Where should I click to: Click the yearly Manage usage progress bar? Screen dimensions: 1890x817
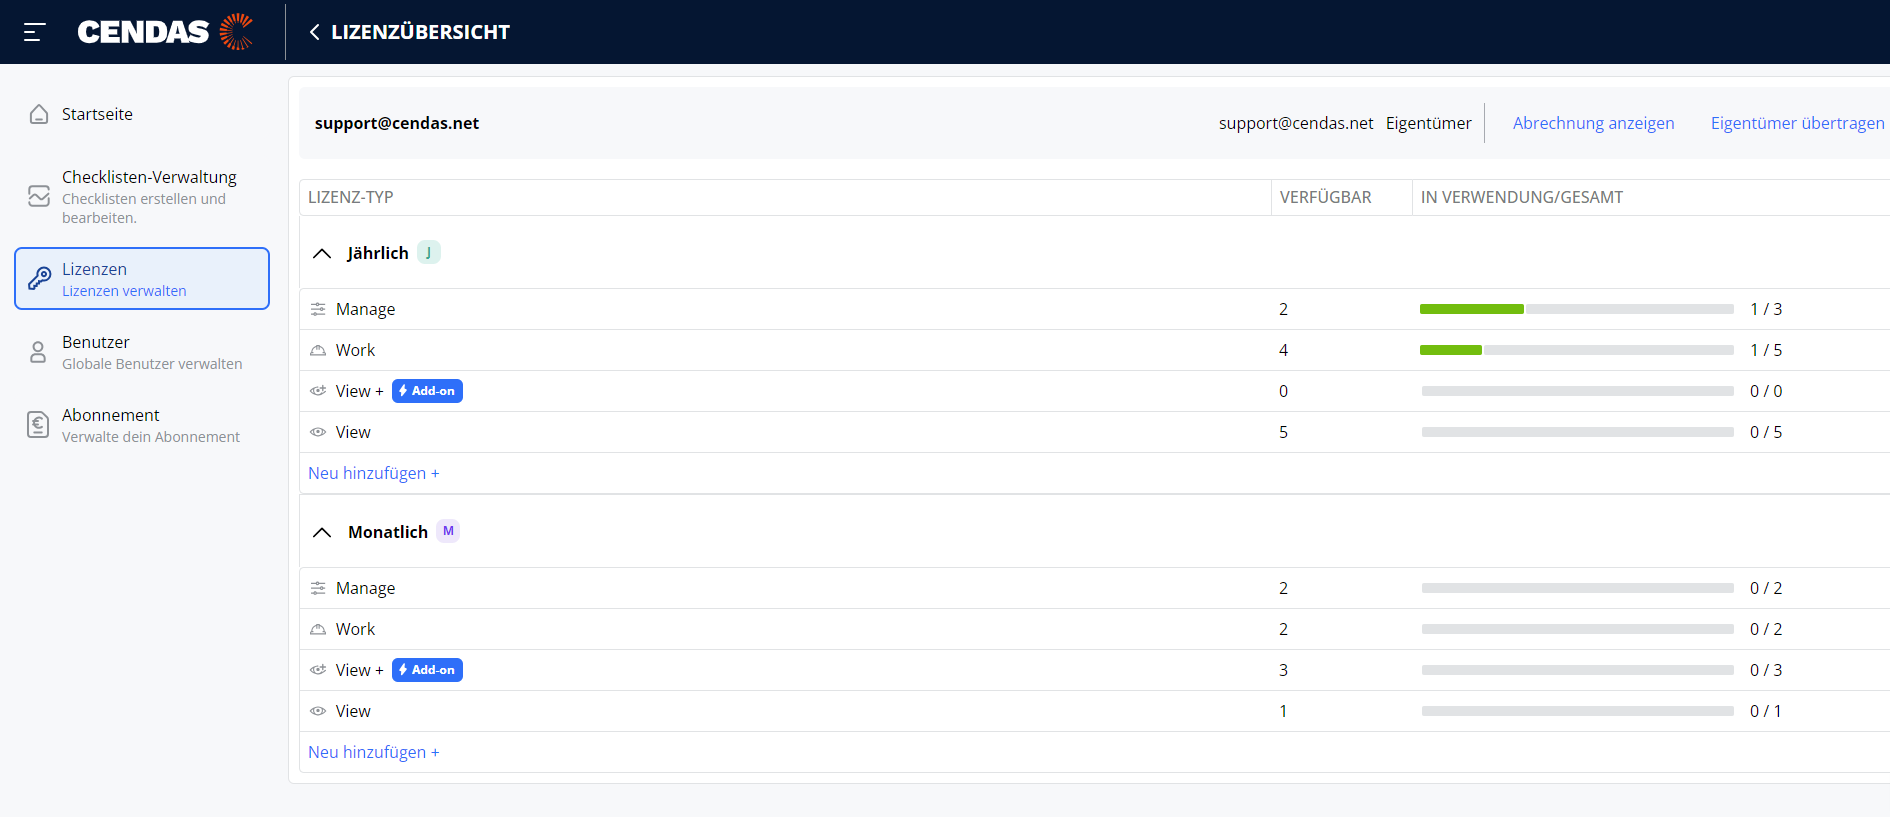tap(1576, 309)
